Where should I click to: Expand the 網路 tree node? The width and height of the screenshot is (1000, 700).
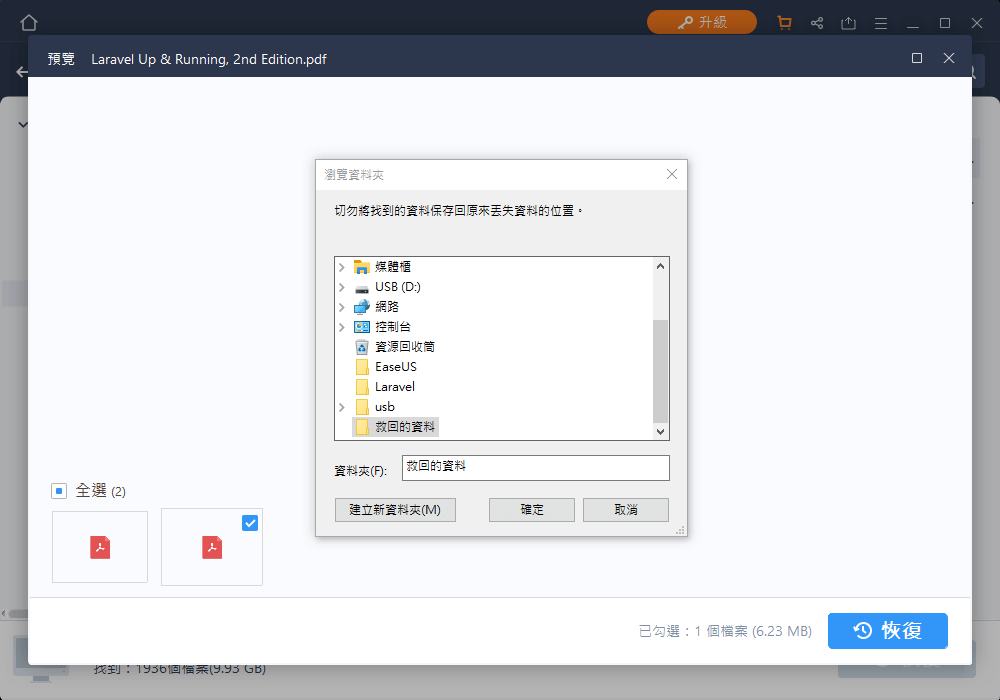point(343,306)
